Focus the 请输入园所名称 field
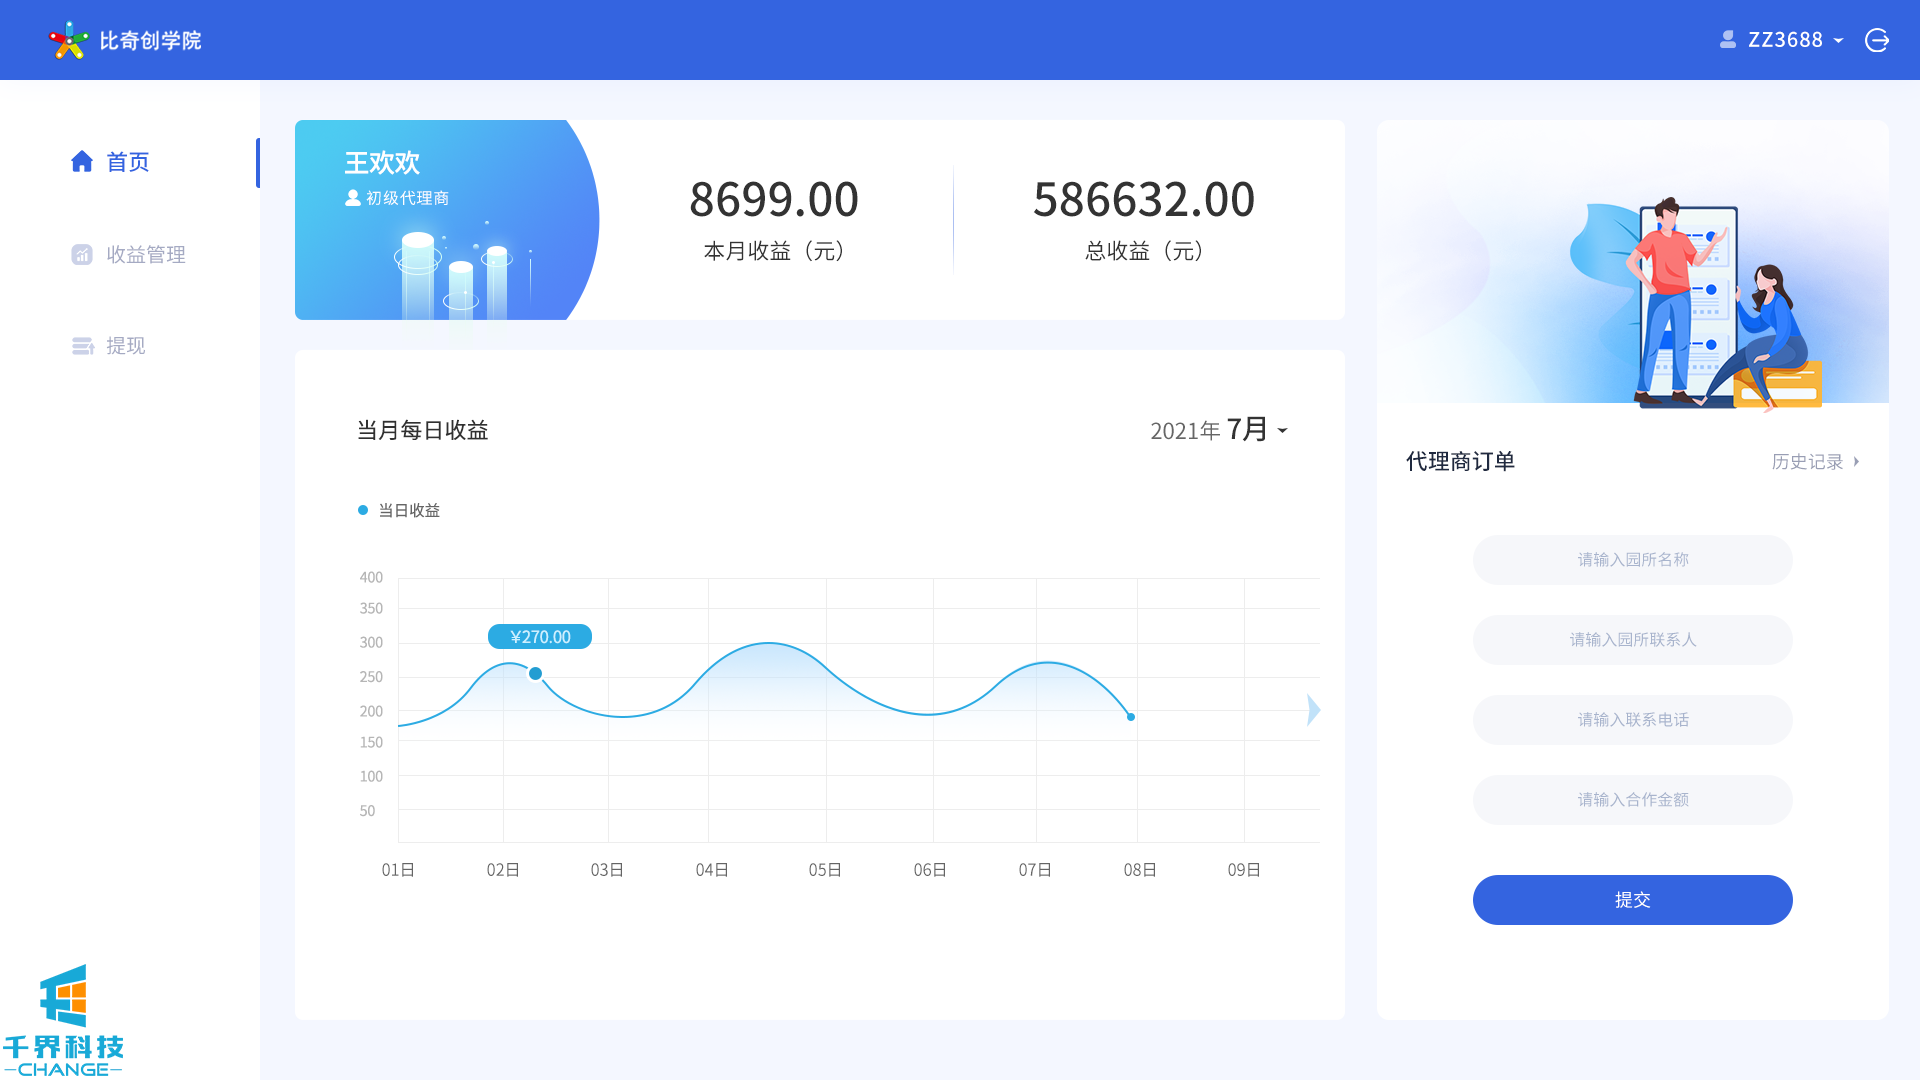1920x1080 pixels. coord(1632,560)
